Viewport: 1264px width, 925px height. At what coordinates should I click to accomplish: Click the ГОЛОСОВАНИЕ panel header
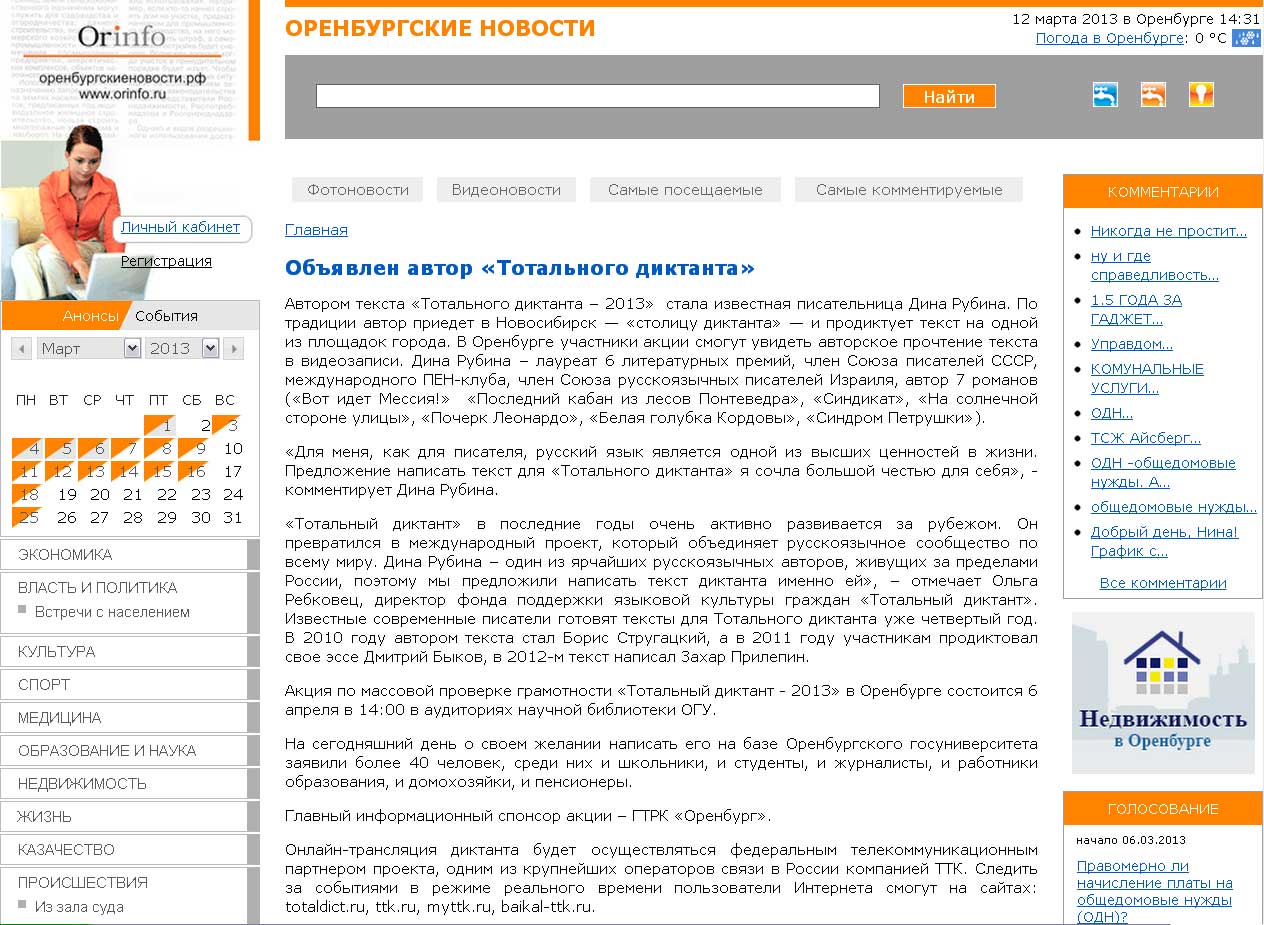pos(1163,809)
